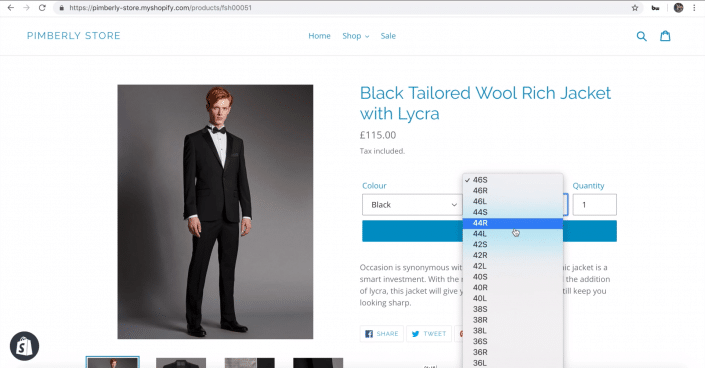Select size 44L in the list
705x368 pixels.
coord(513,234)
